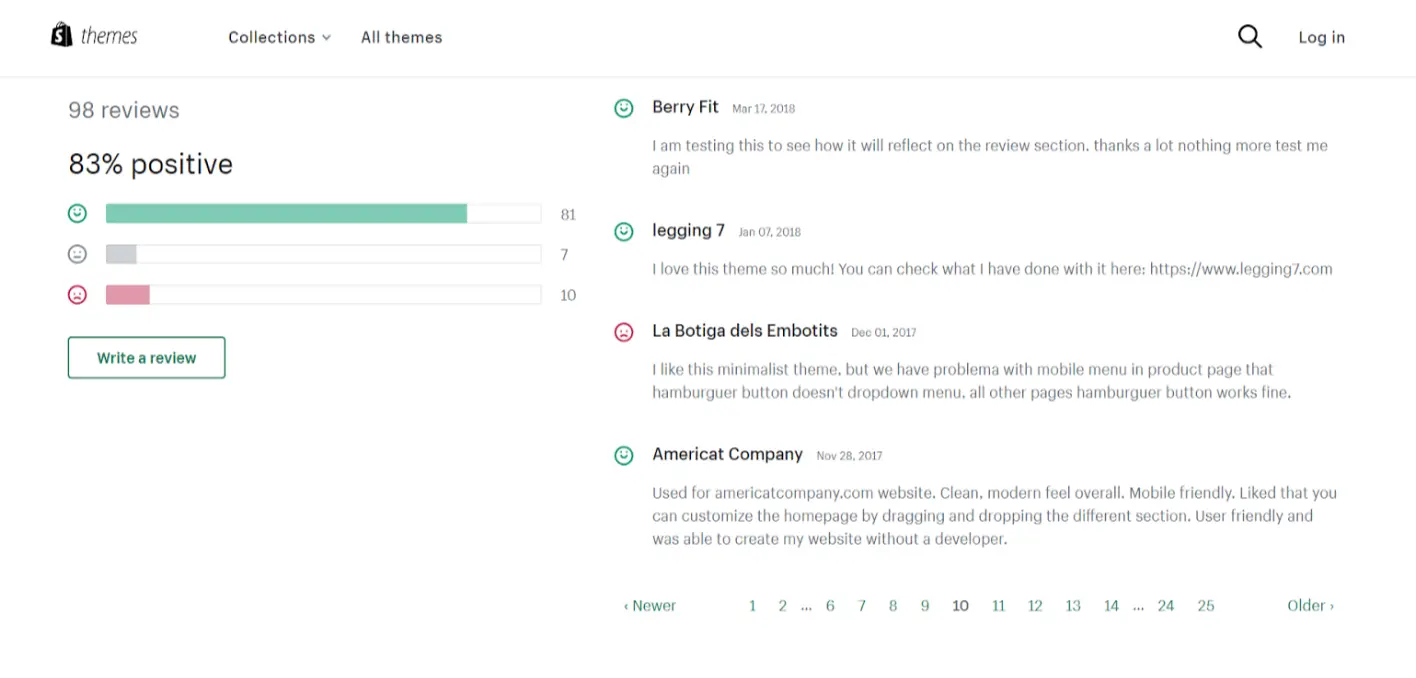Click the red sad face rating icon
Image resolution: width=1416 pixels, height=678 pixels.
[77, 295]
